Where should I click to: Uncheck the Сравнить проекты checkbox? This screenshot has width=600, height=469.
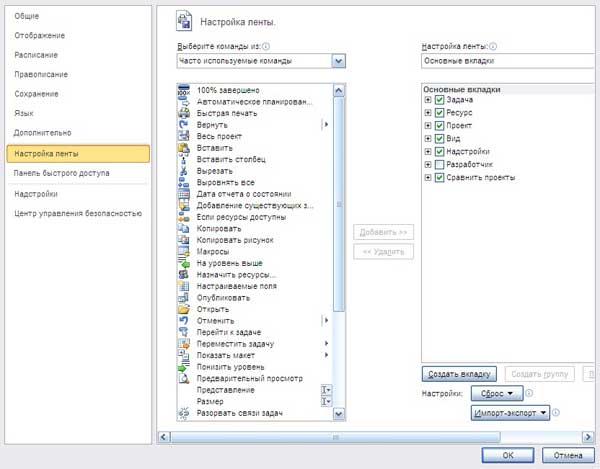pos(439,178)
